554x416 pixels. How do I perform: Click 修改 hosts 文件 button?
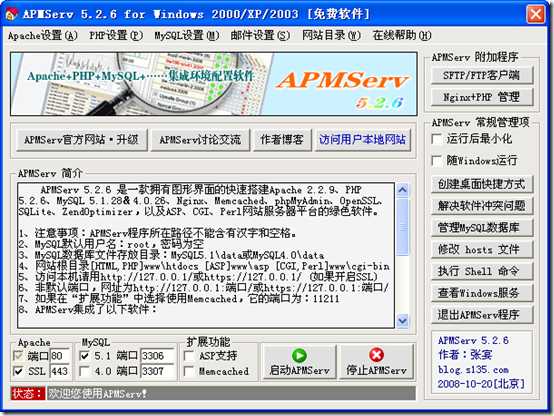(482, 250)
